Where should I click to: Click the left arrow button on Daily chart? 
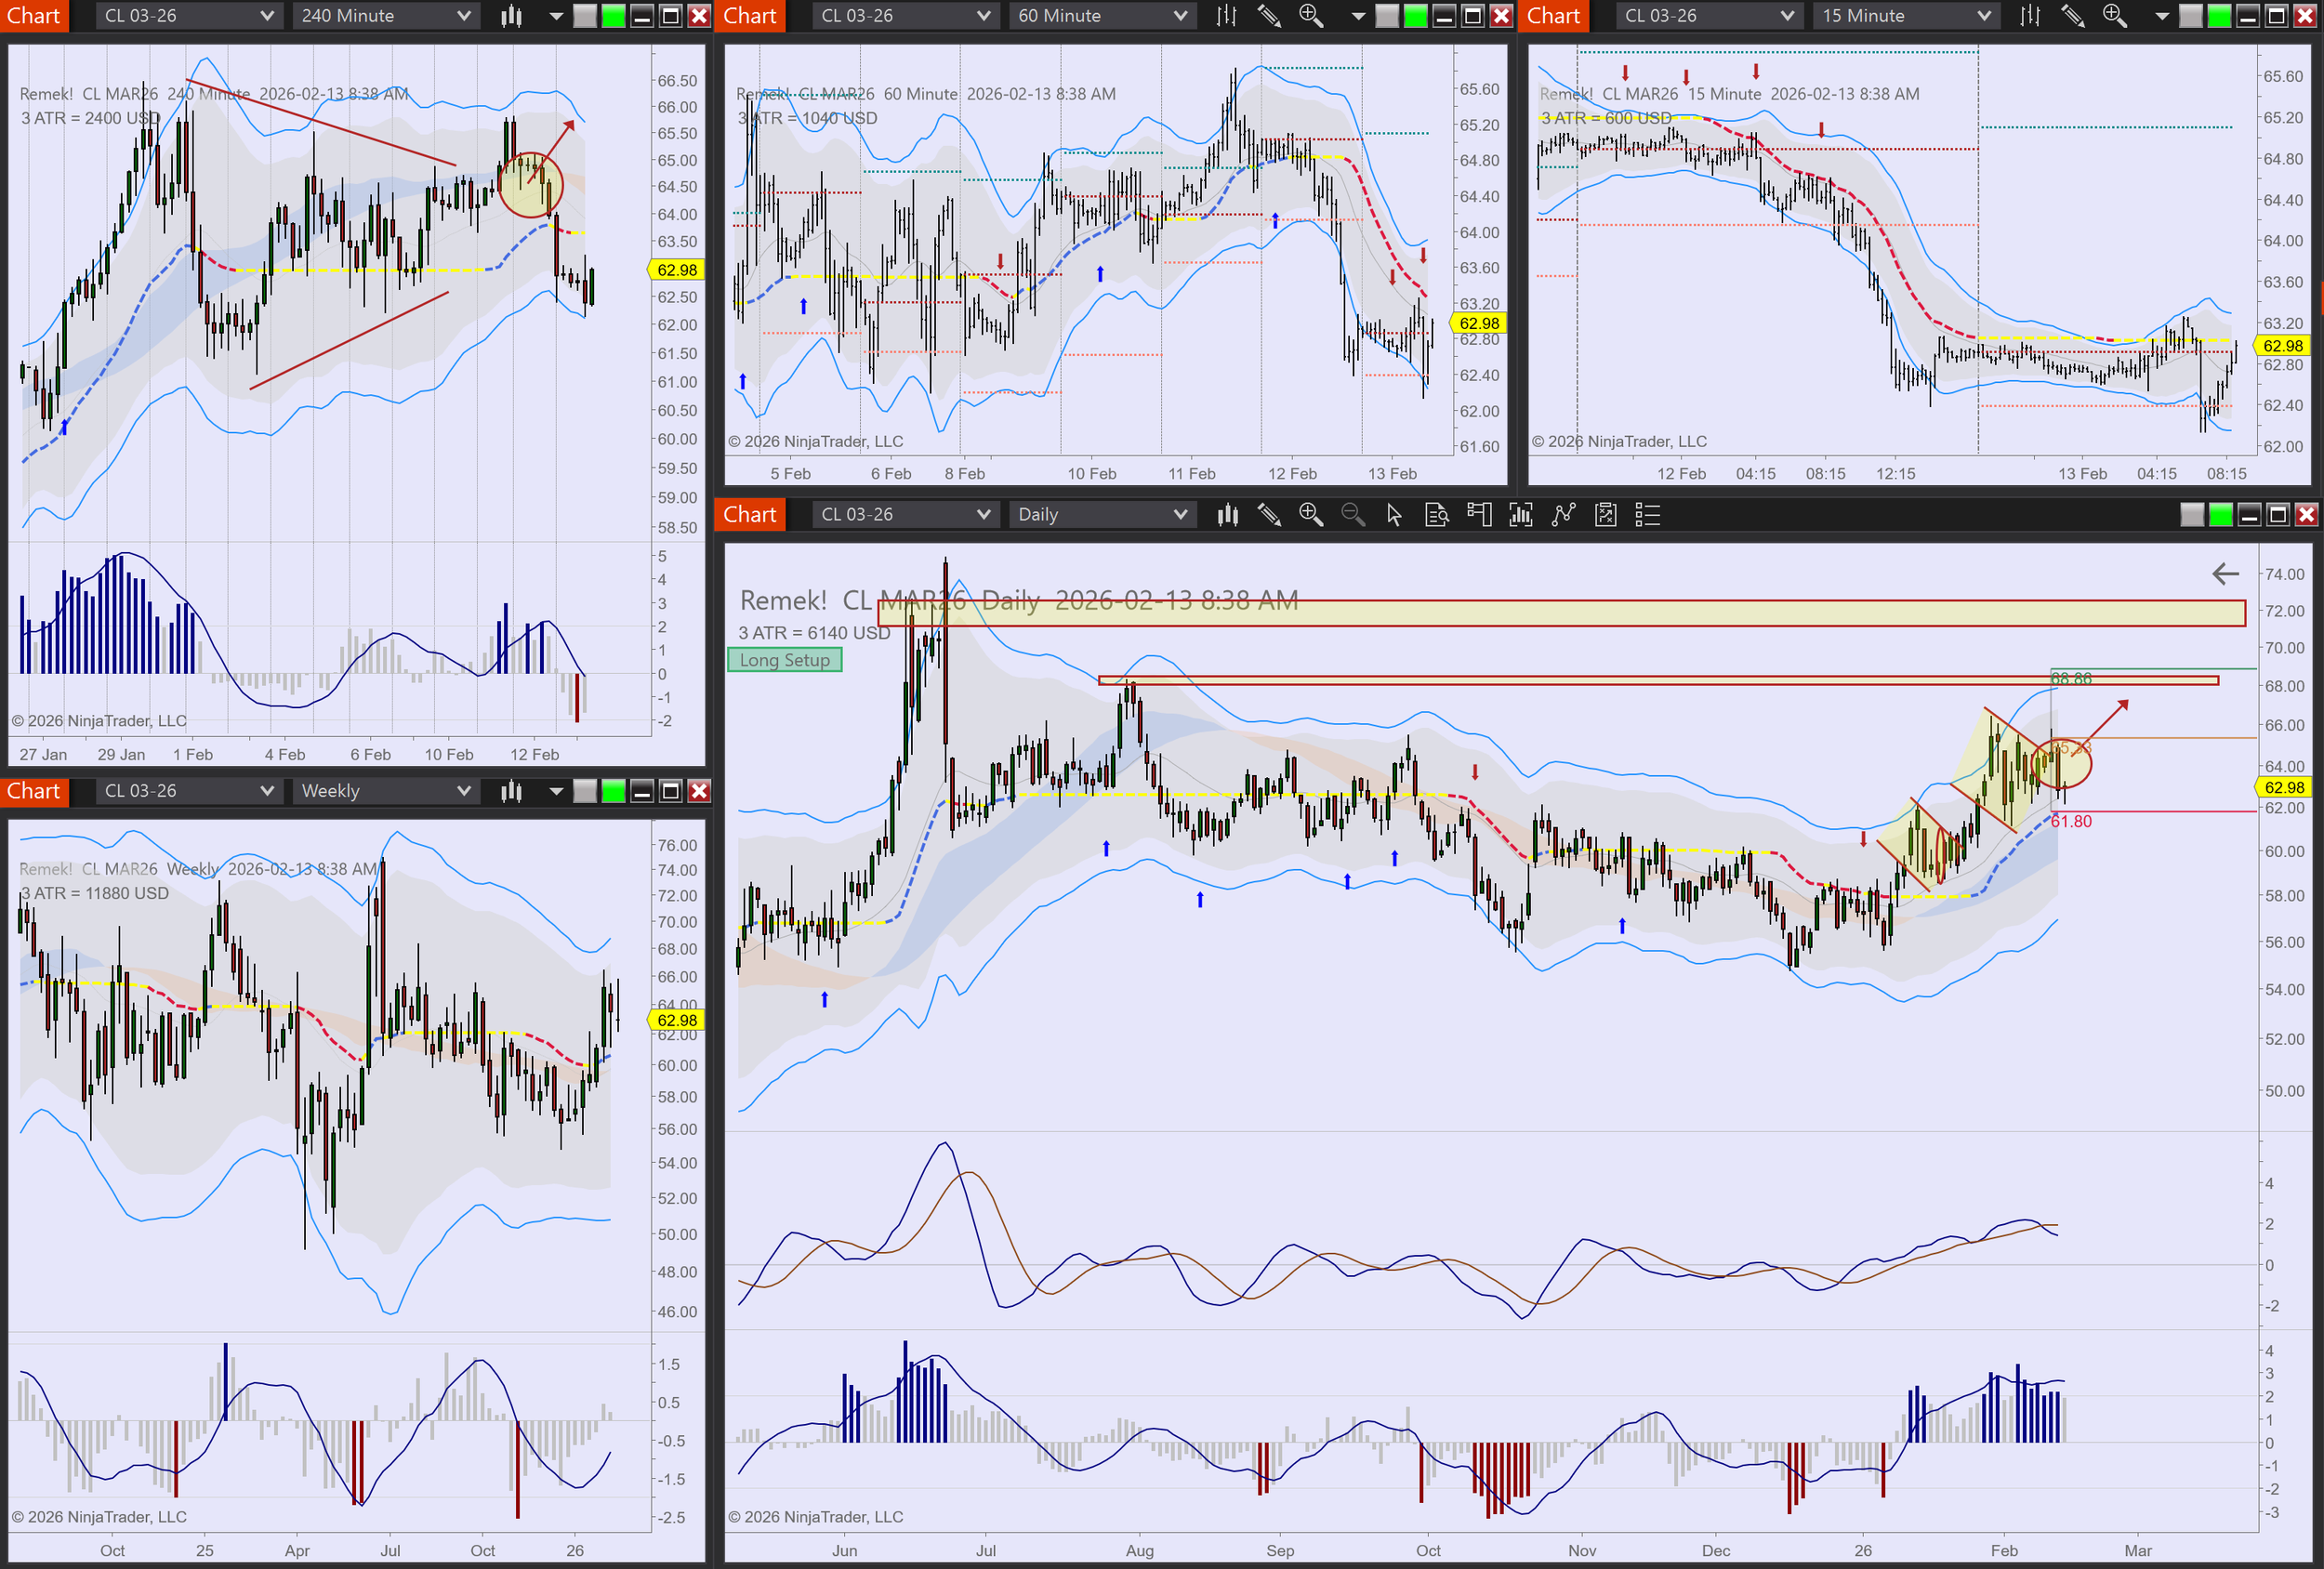(2225, 574)
